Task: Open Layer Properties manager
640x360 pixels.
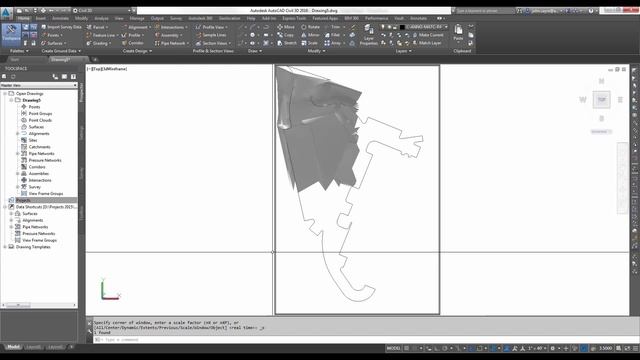Action: [x=369, y=35]
